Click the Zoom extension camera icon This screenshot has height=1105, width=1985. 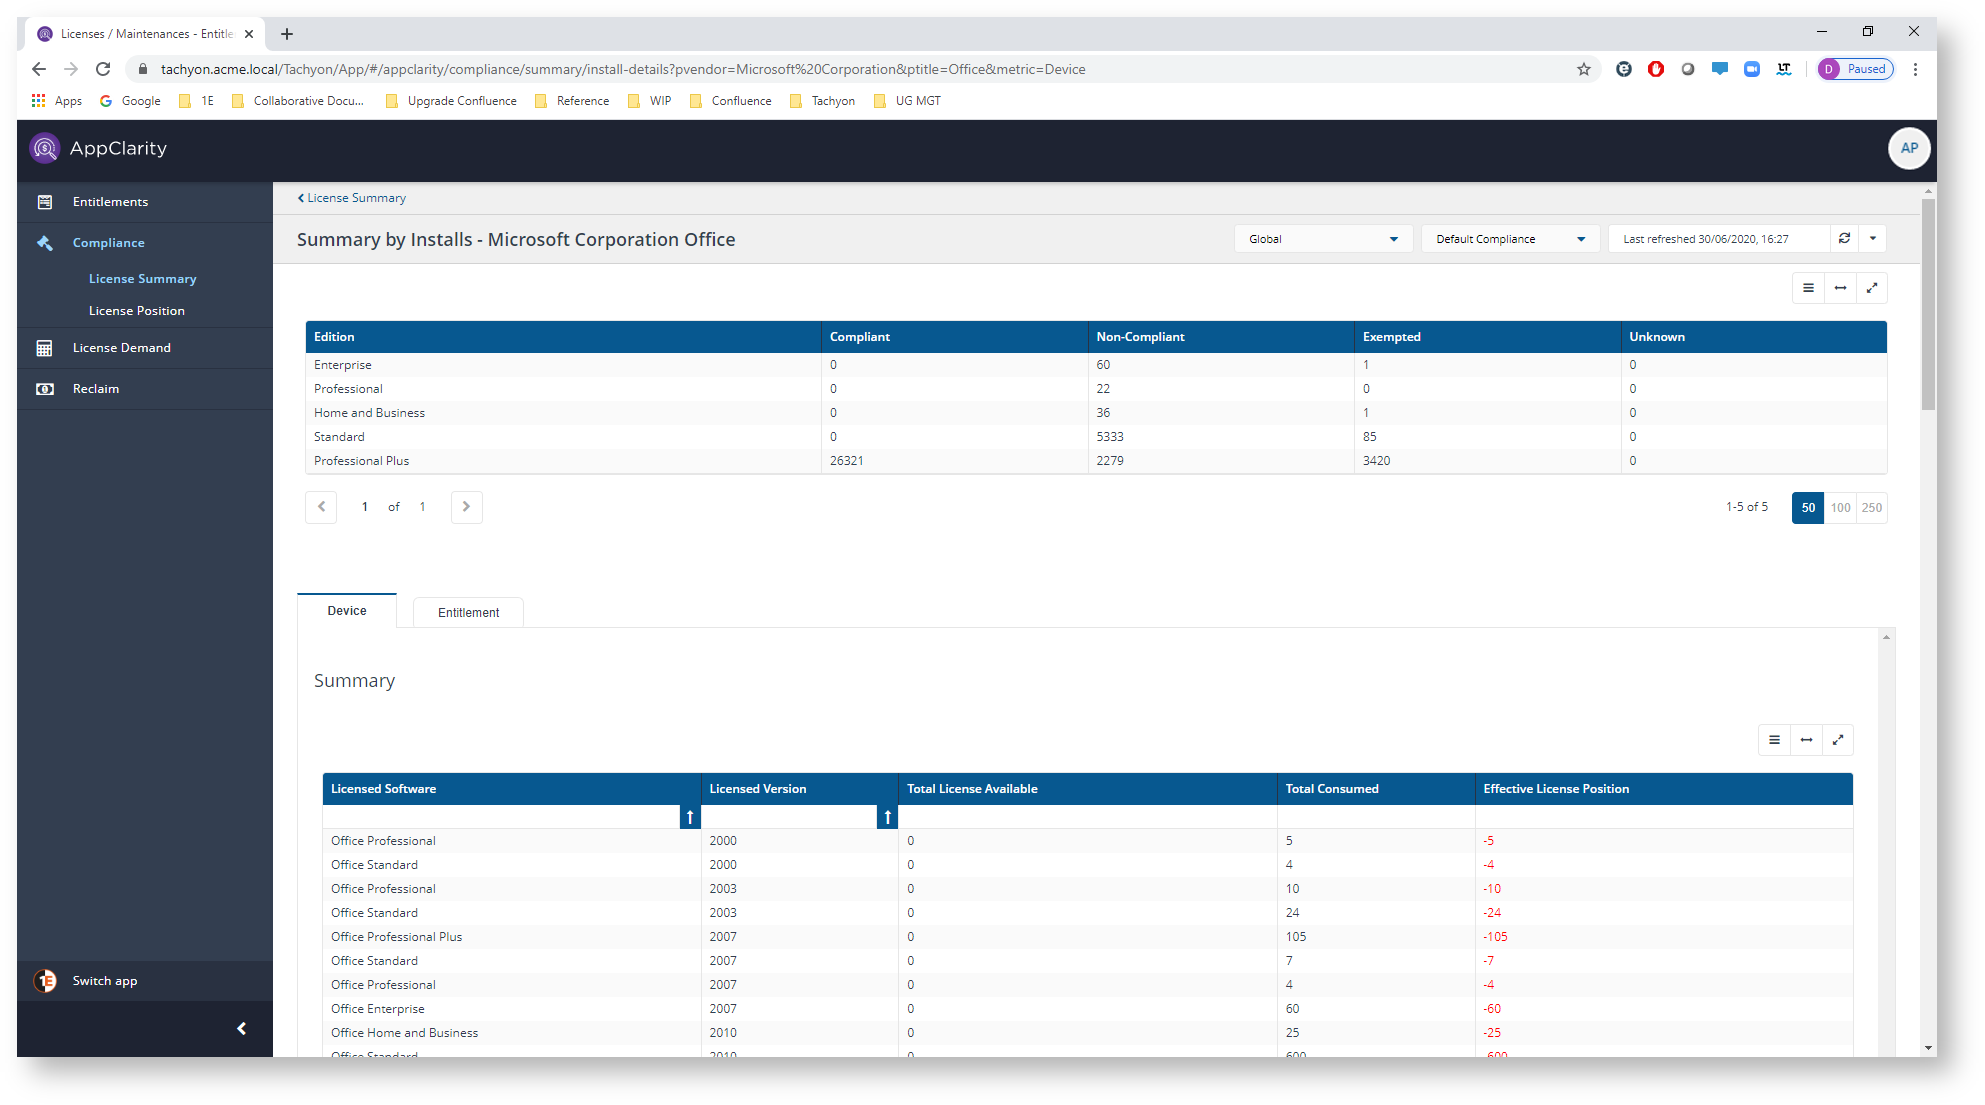[1752, 69]
